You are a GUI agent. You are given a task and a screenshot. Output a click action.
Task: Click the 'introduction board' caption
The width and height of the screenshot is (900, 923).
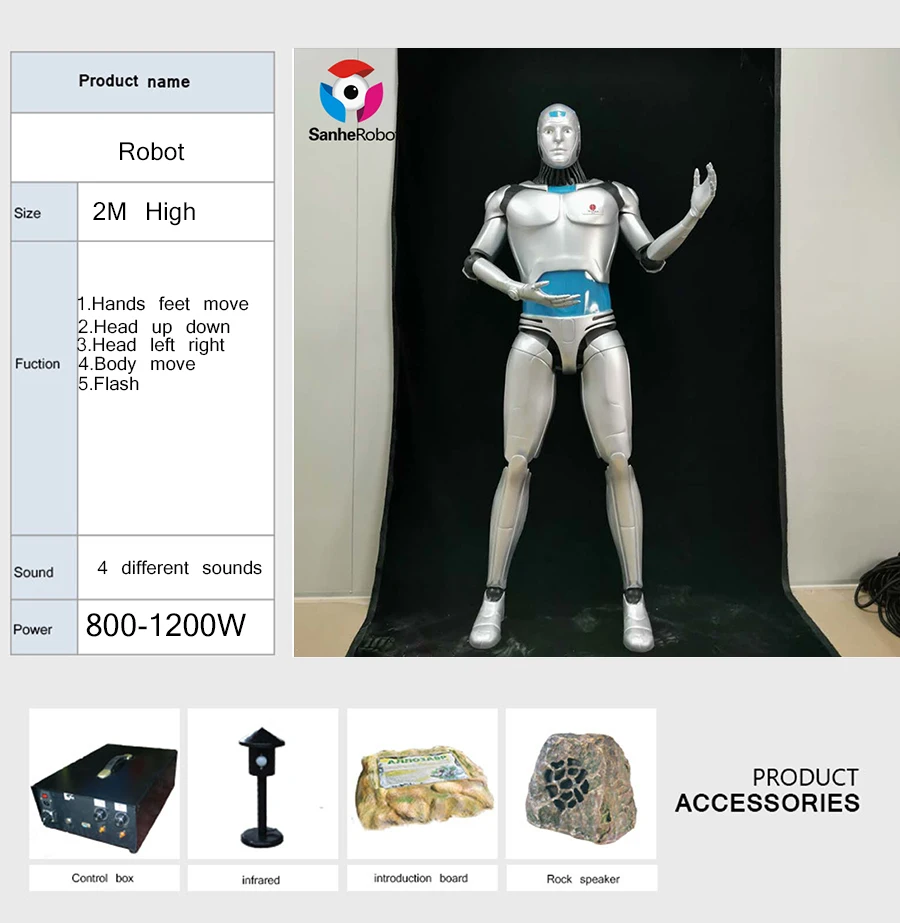coord(421,878)
